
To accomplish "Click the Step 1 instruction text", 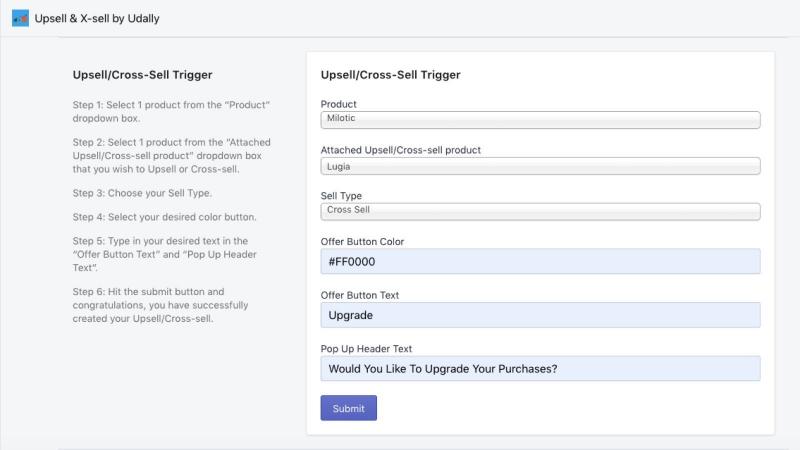I will coord(171,111).
